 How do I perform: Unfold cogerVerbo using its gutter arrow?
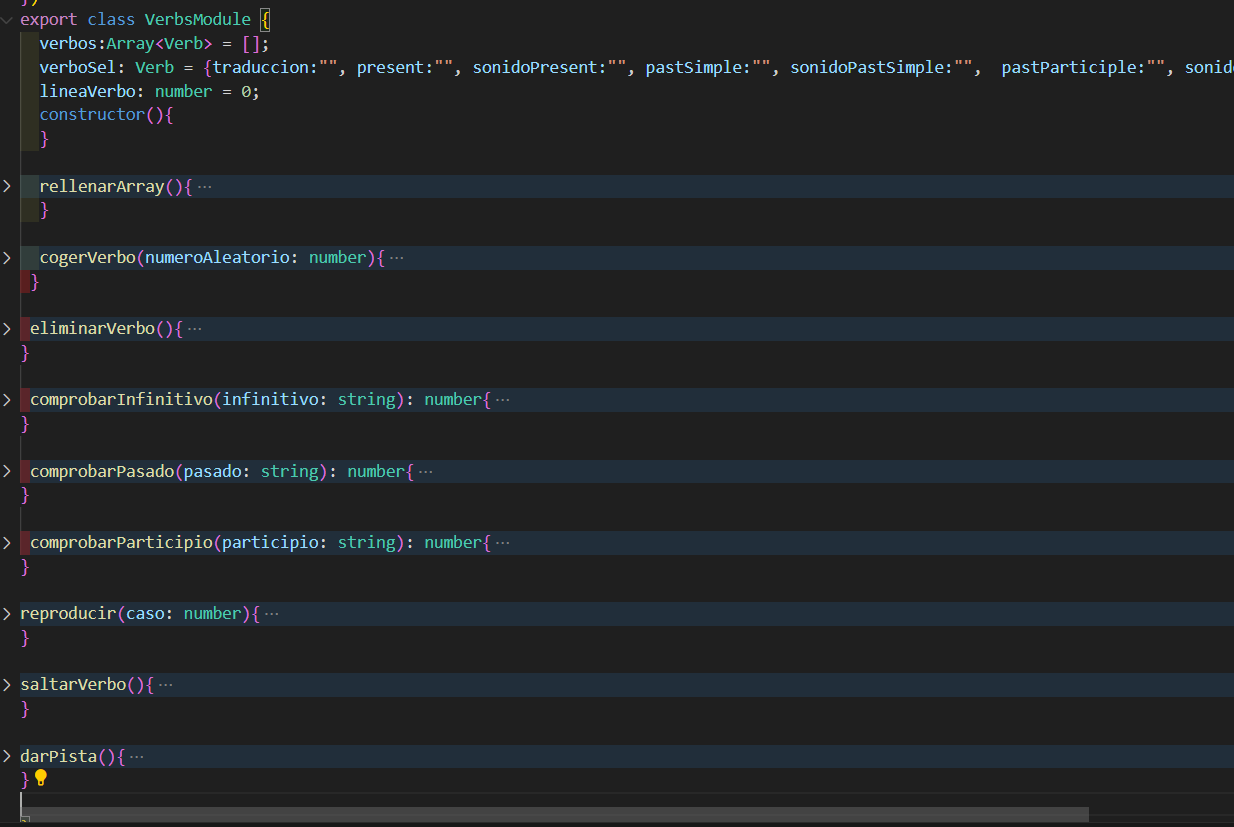click(7, 258)
